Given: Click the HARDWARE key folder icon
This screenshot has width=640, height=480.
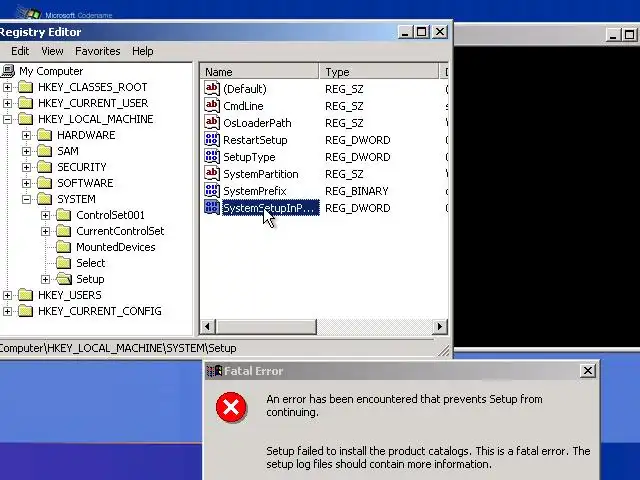Looking at the screenshot, I should 44,135.
